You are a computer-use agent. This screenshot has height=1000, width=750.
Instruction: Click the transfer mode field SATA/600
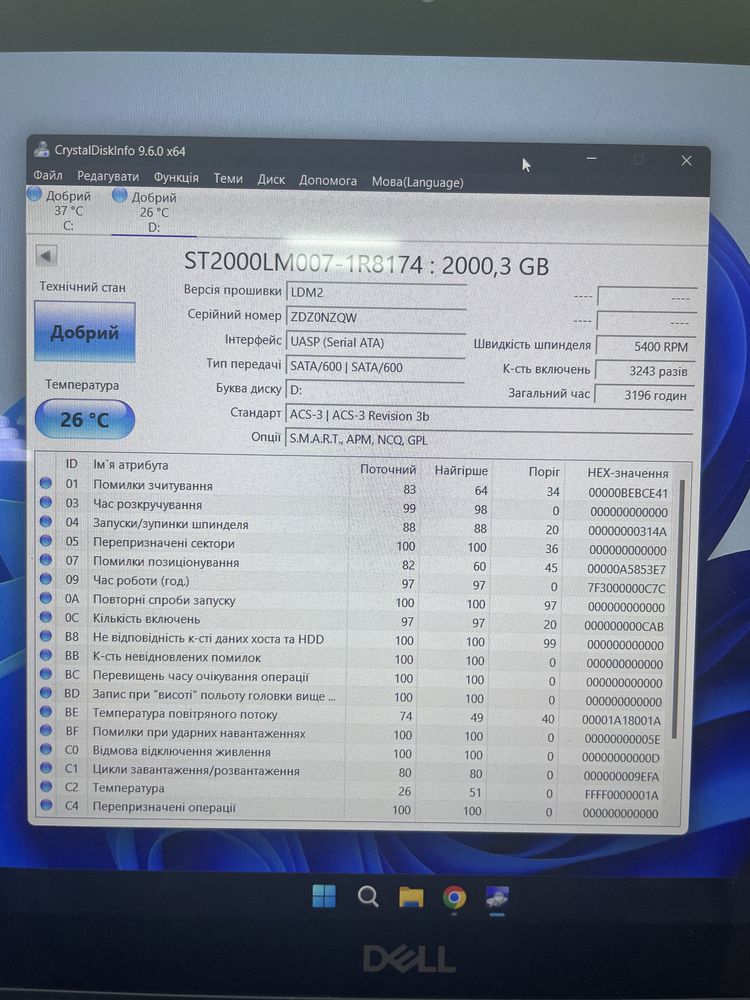[375, 367]
